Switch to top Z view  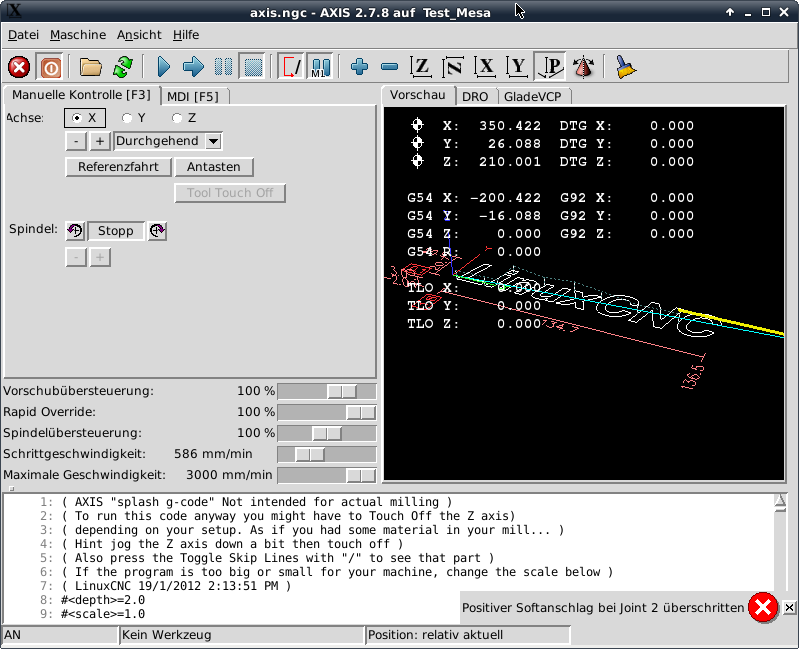[421, 67]
